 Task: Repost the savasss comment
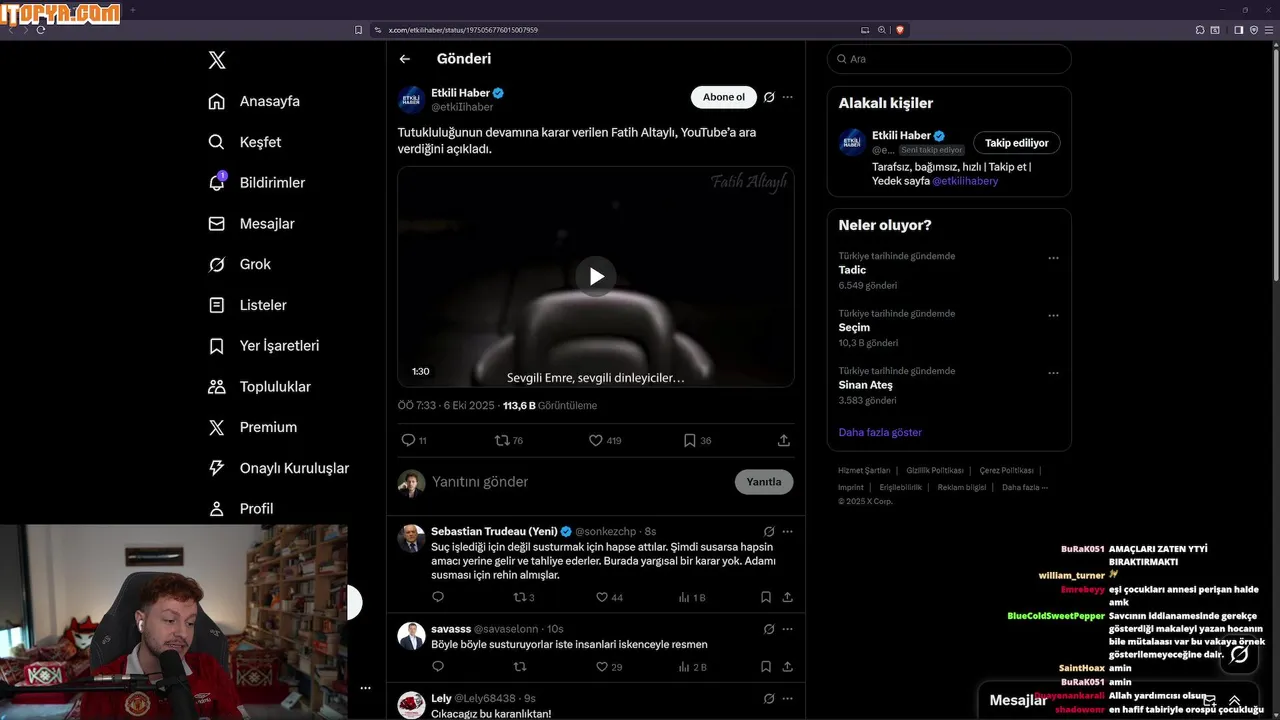[x=519, y=667]
